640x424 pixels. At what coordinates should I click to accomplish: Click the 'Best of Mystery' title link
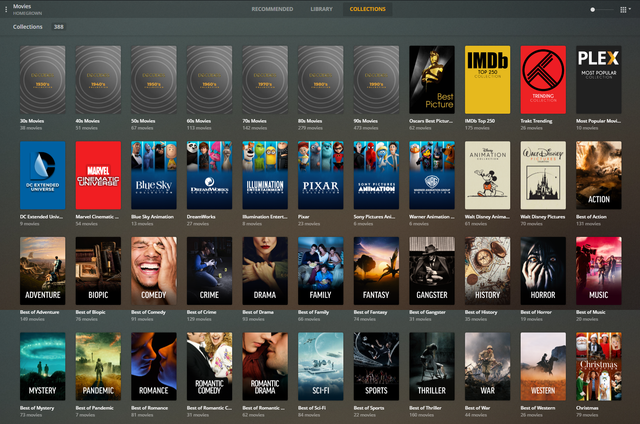point(37,408)
